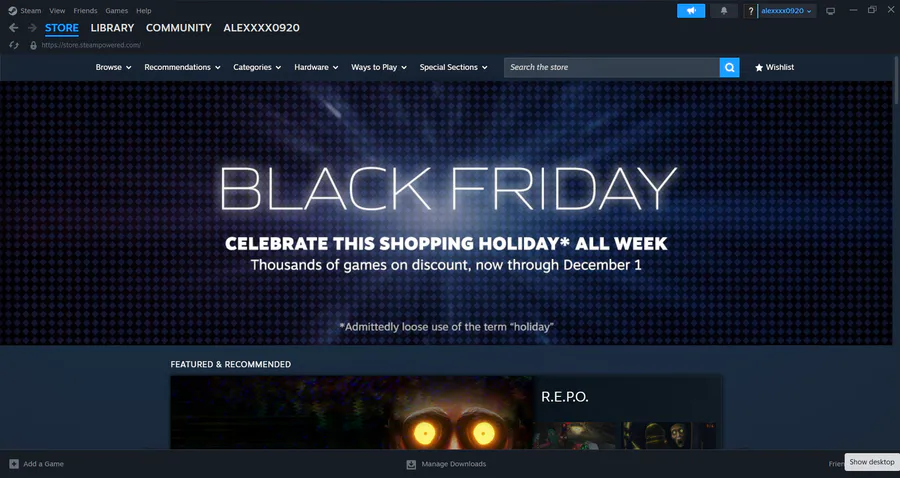Click the reload page icon
Image resolution: width=900 pixels, height=478 pixels.
point(14,45)
